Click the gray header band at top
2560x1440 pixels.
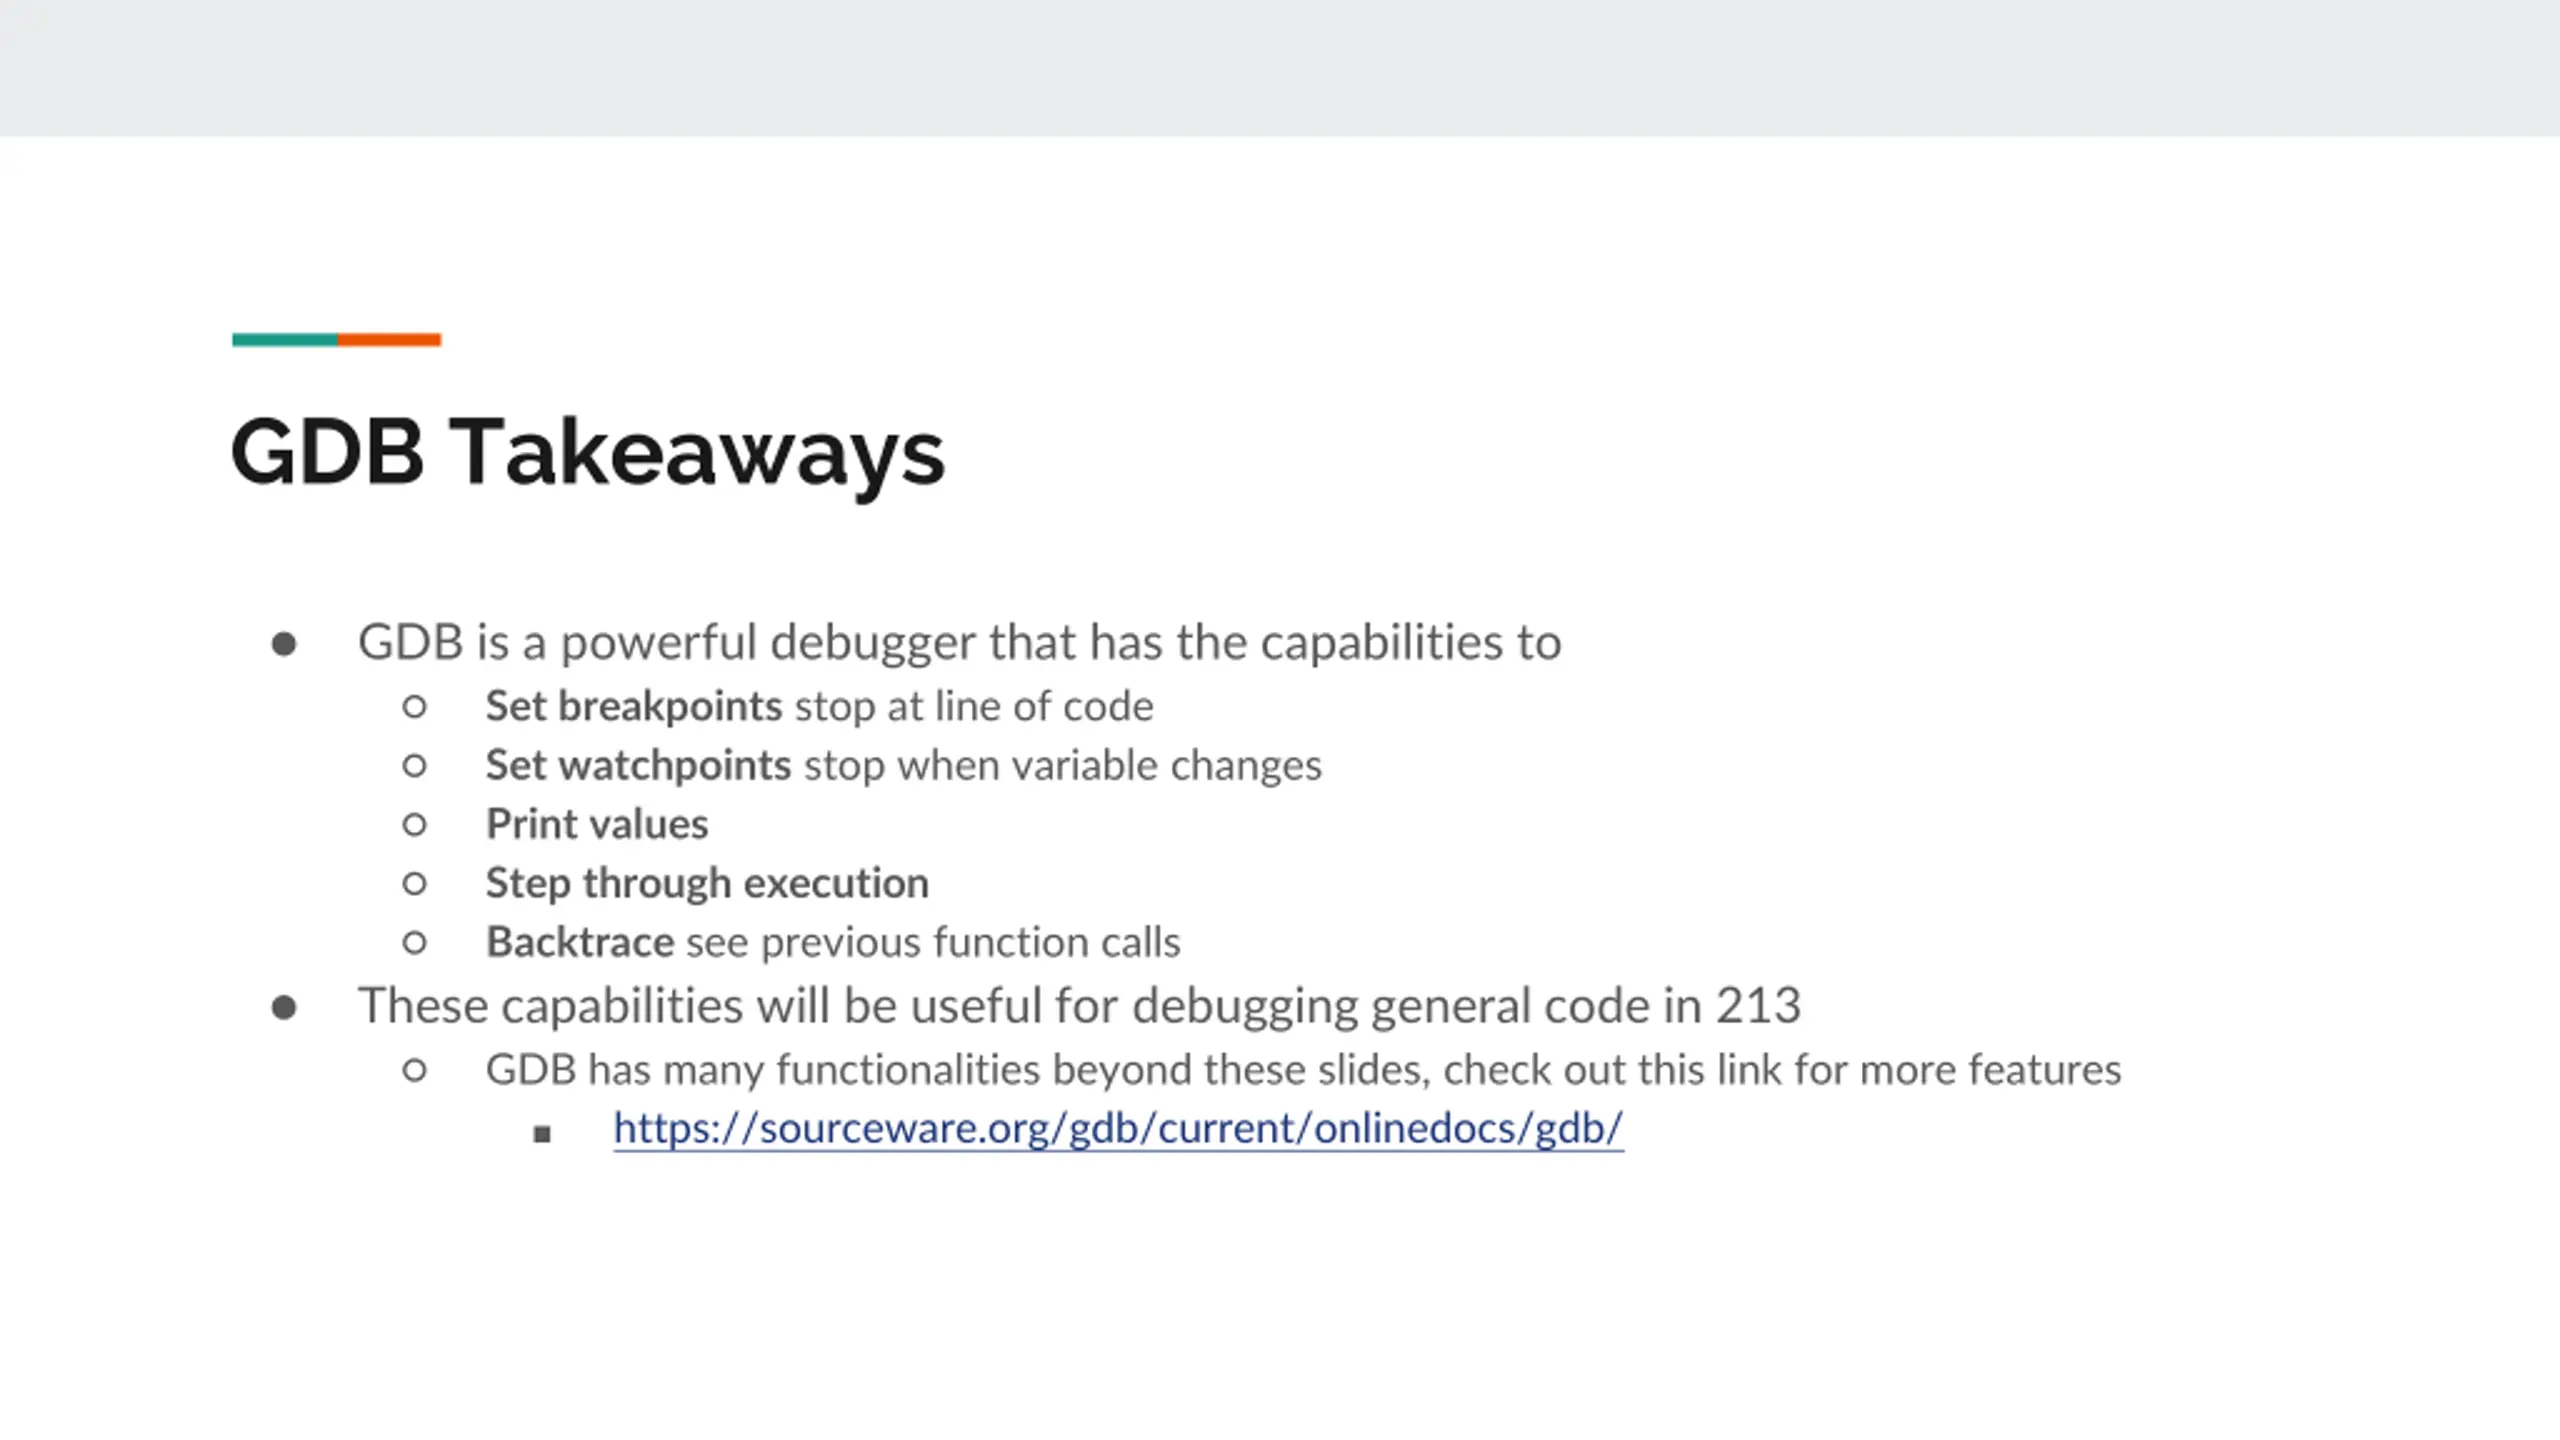tap(1280, 68)
